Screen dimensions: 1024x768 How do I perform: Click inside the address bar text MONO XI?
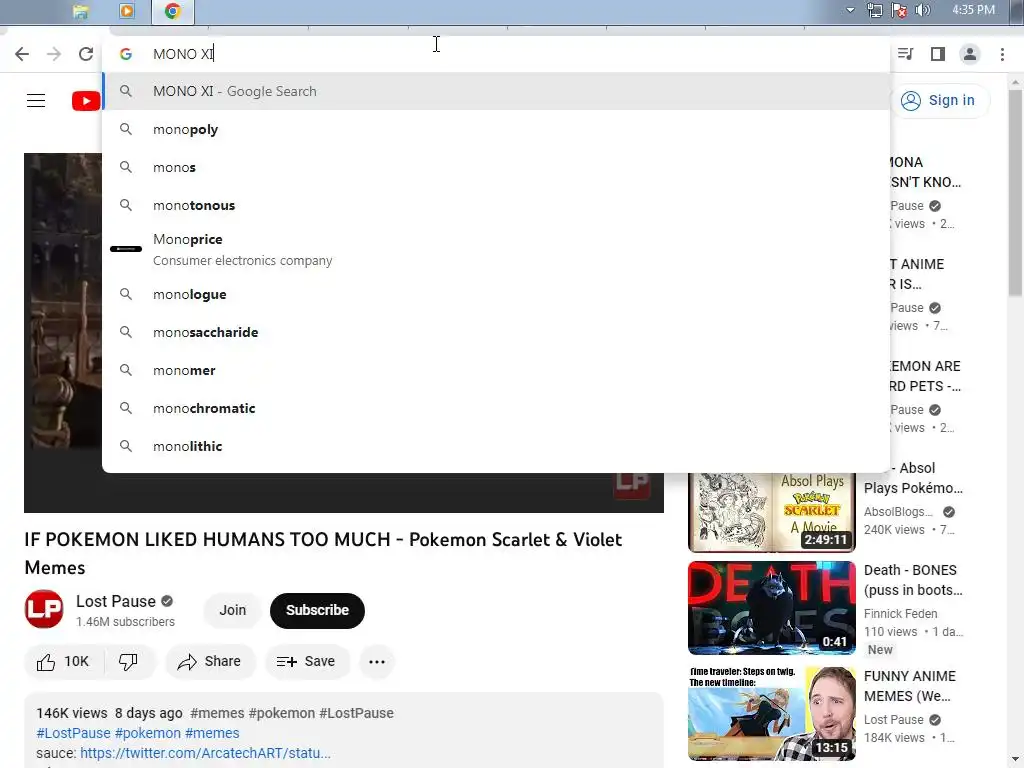point(183,54)
